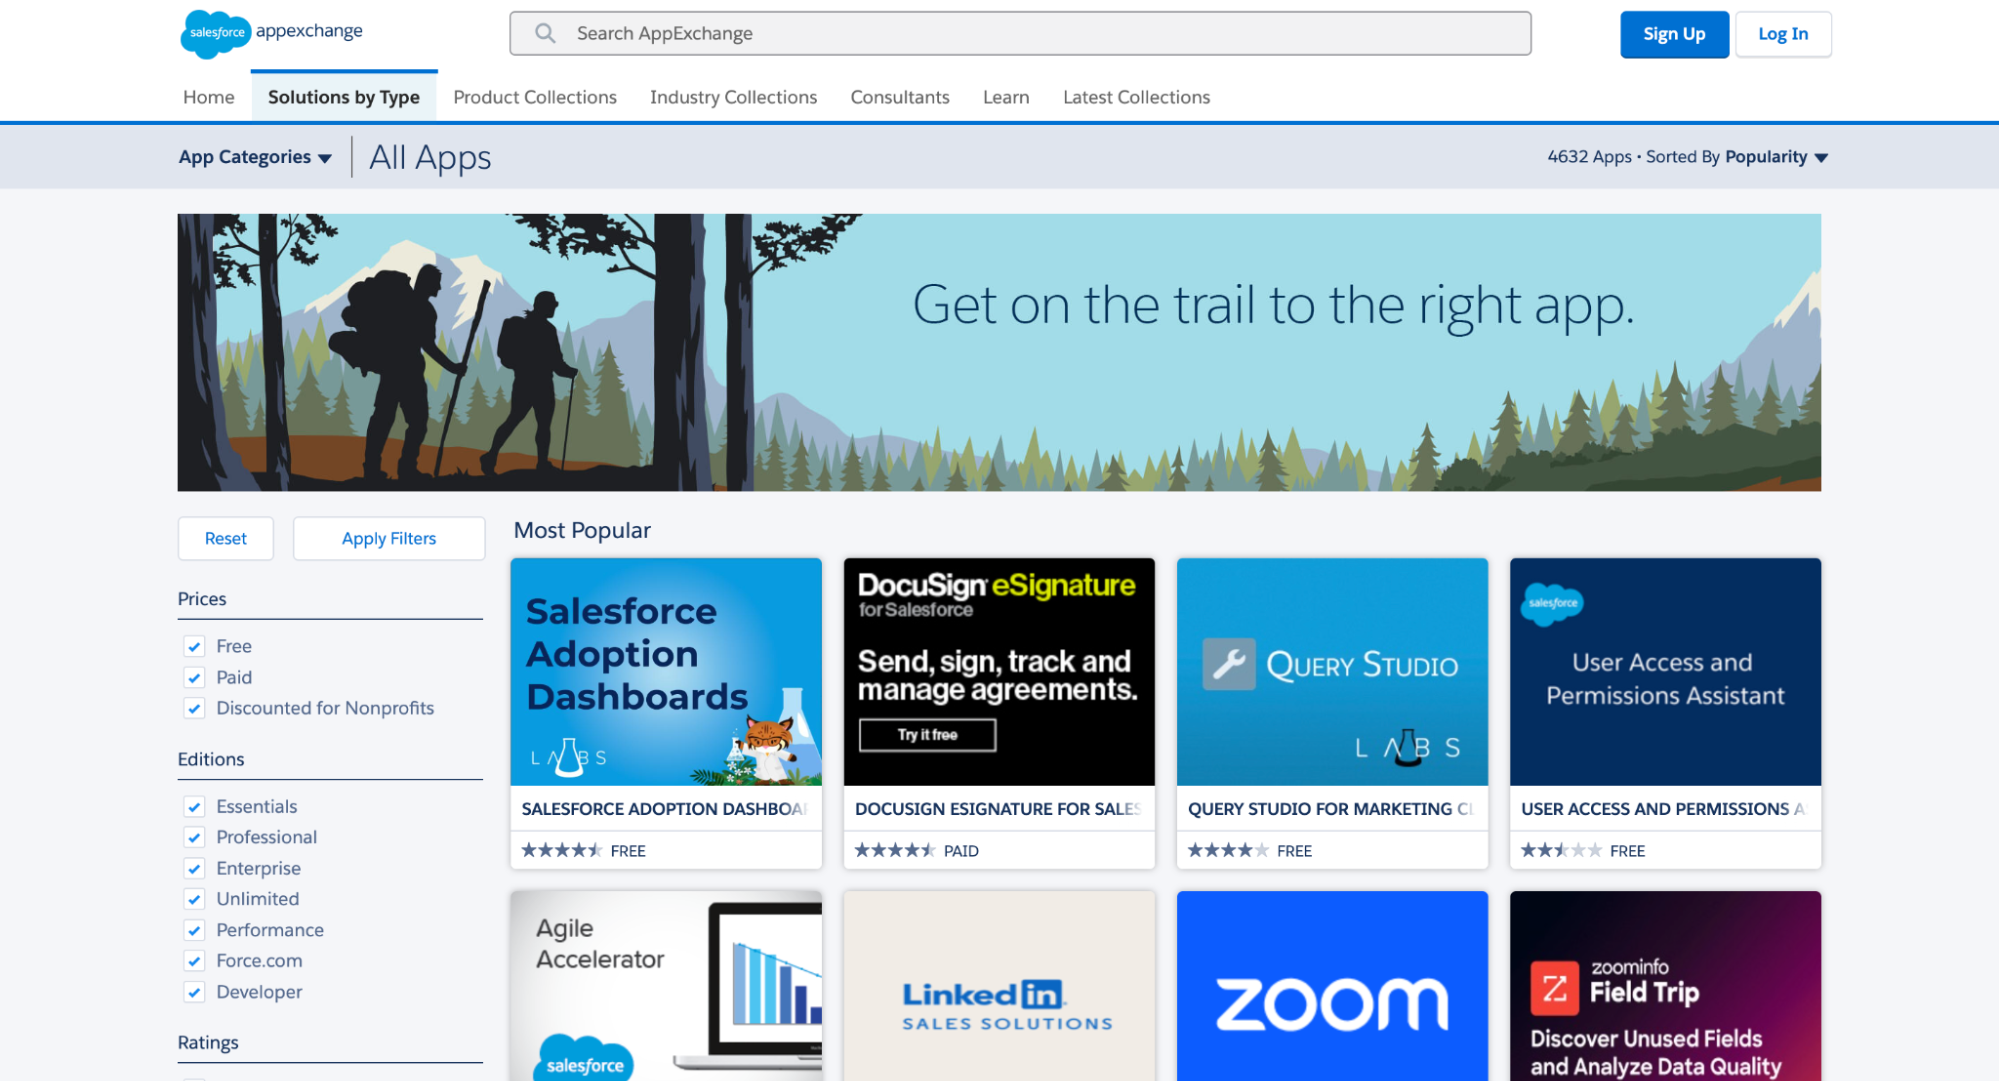The image size is (1999, 1082).
Task: Open the Latest Collections tab
Action: click(1137, 97)
